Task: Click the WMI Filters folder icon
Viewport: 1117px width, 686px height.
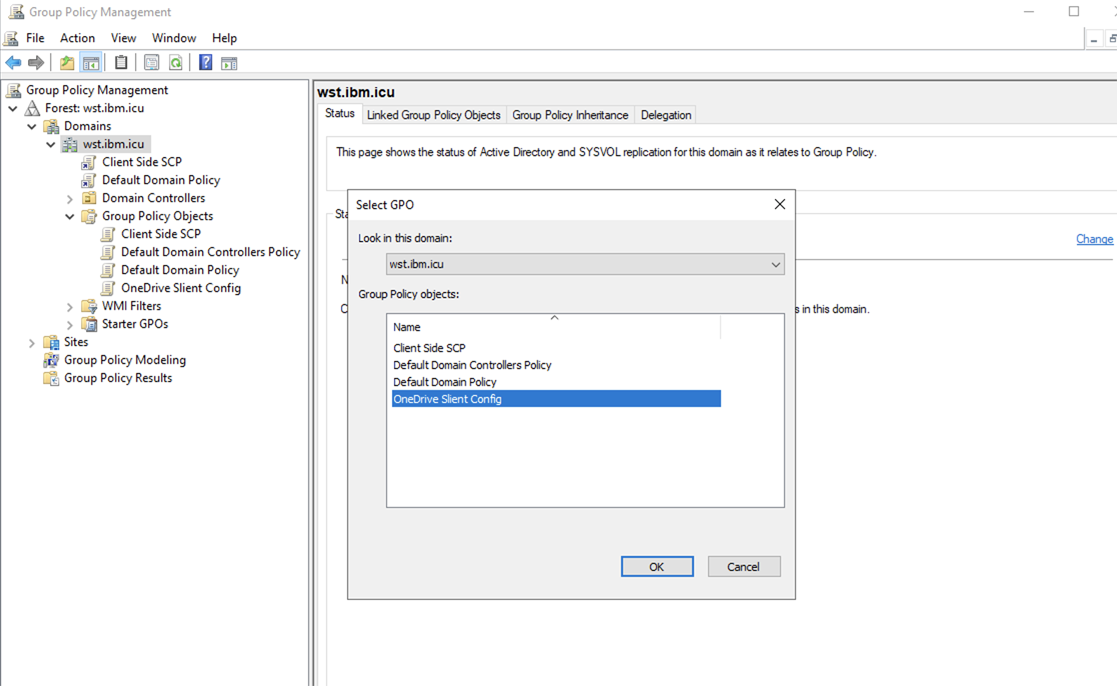Action: click(x=89, y=306)
